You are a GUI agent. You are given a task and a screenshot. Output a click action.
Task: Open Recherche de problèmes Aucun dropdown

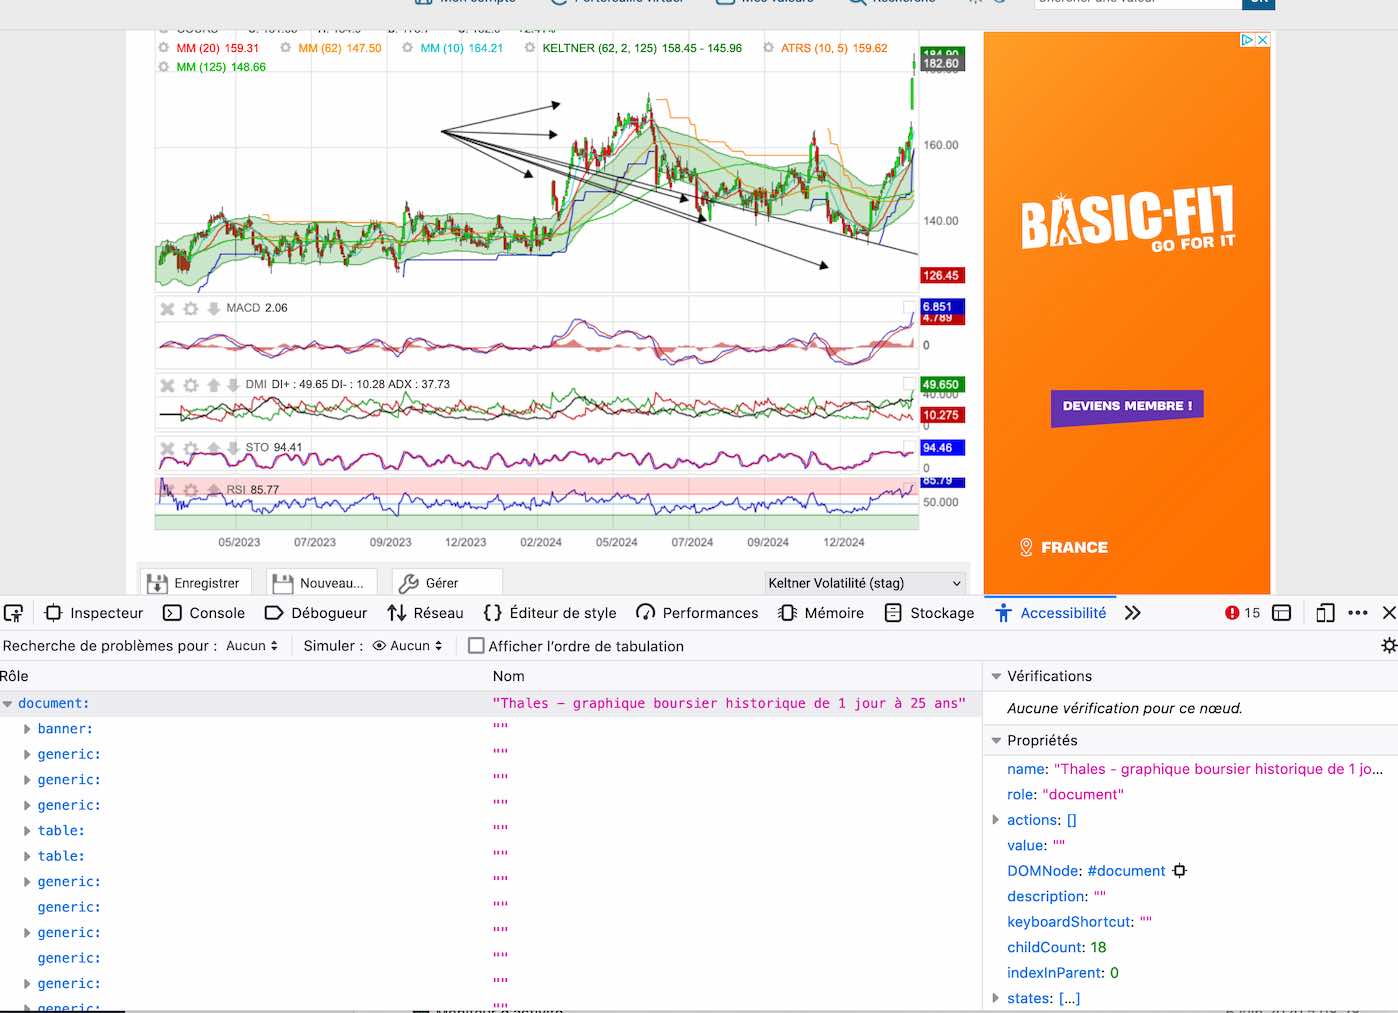[252, 646]
